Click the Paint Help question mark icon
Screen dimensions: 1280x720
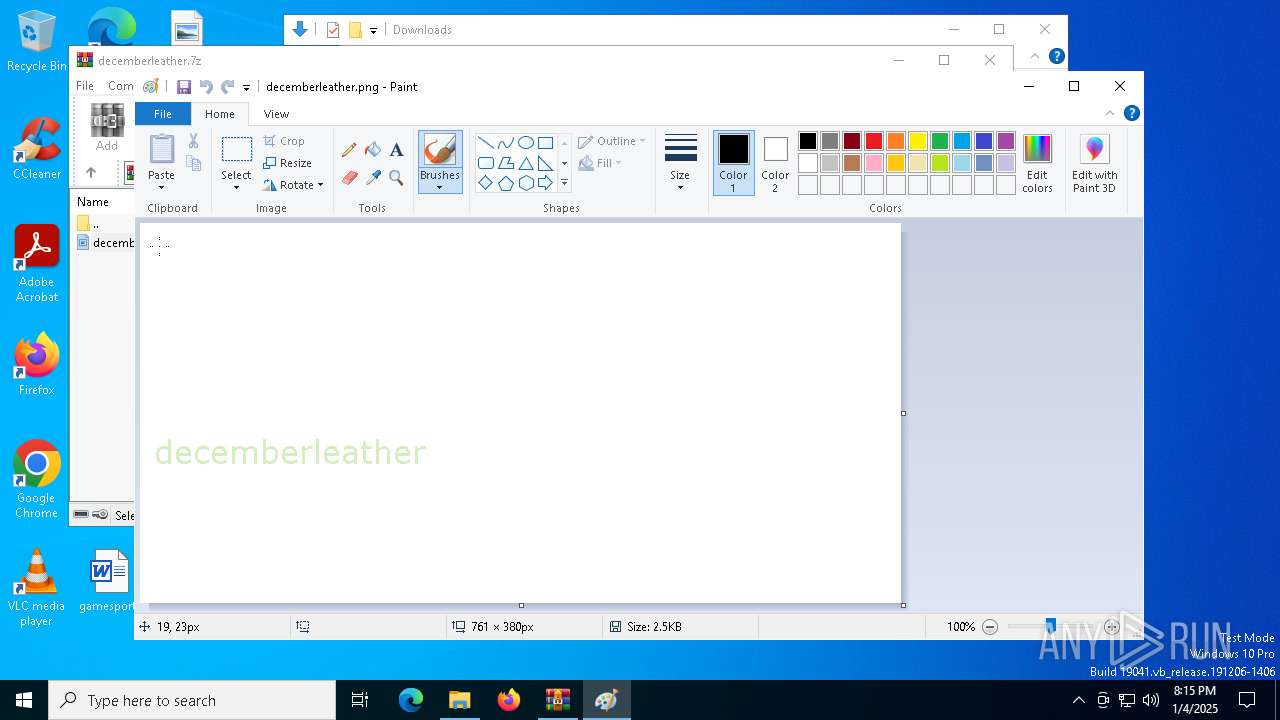(x=1131, y=113)
